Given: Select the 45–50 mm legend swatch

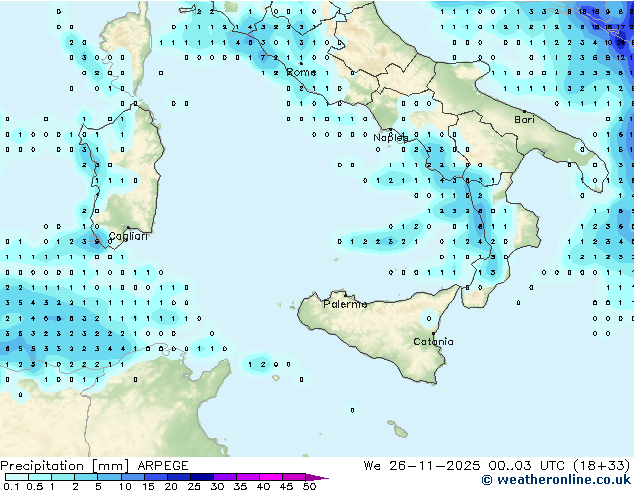Looking at the screenshot, I should [294, 477].
